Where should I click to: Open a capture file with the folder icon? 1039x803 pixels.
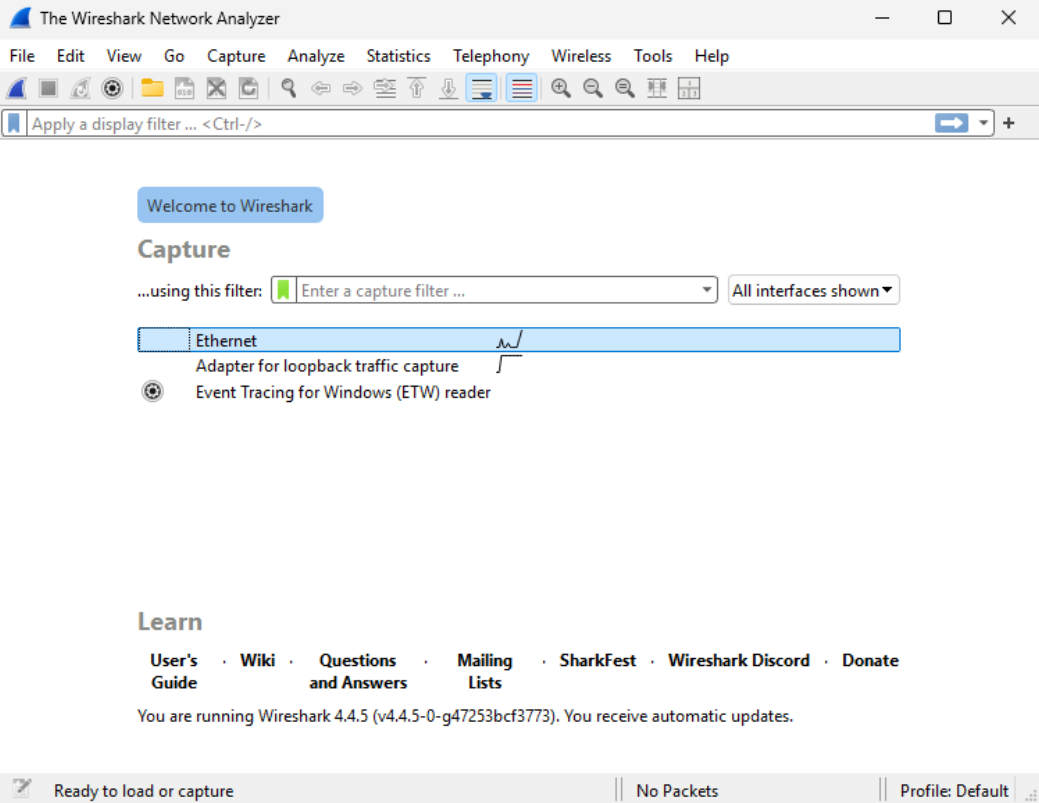[x=152, y=88]
